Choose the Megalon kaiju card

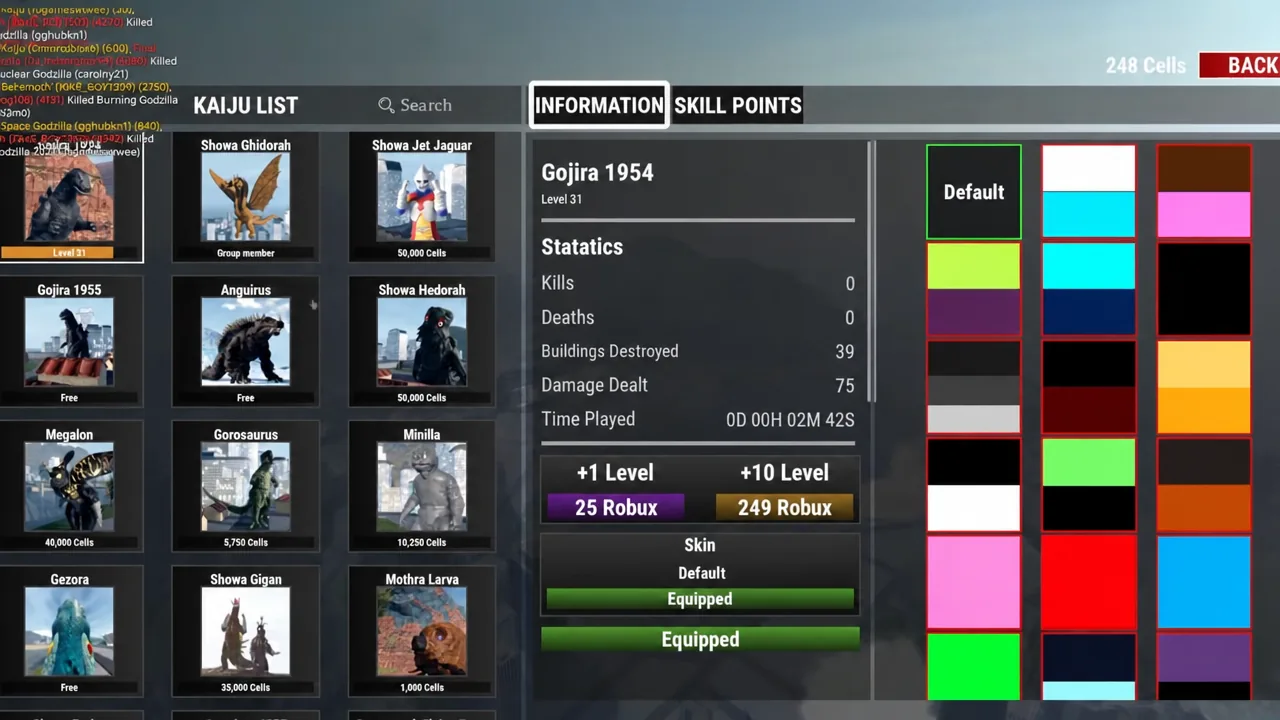(x=69, y=487)
